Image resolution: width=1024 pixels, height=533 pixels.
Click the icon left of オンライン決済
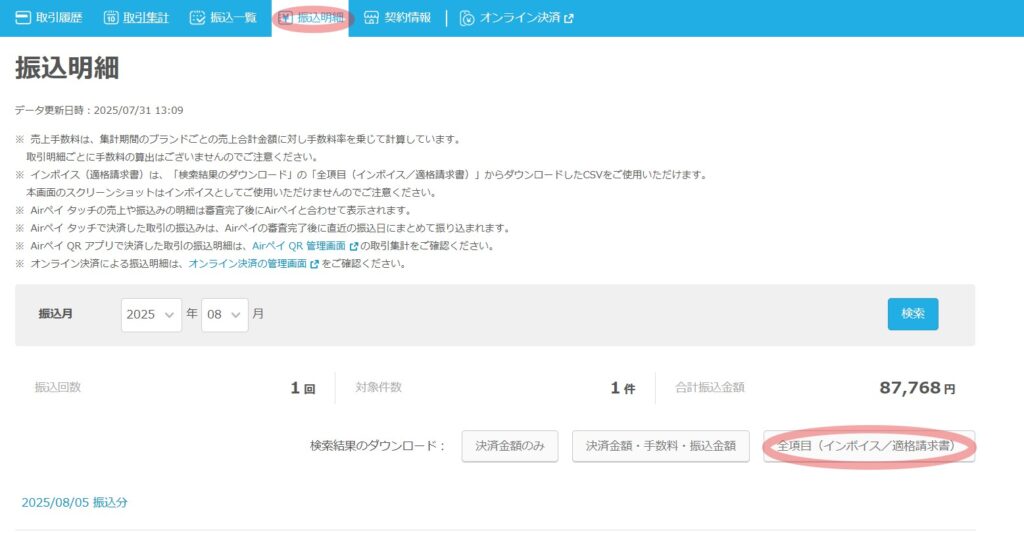467,18
